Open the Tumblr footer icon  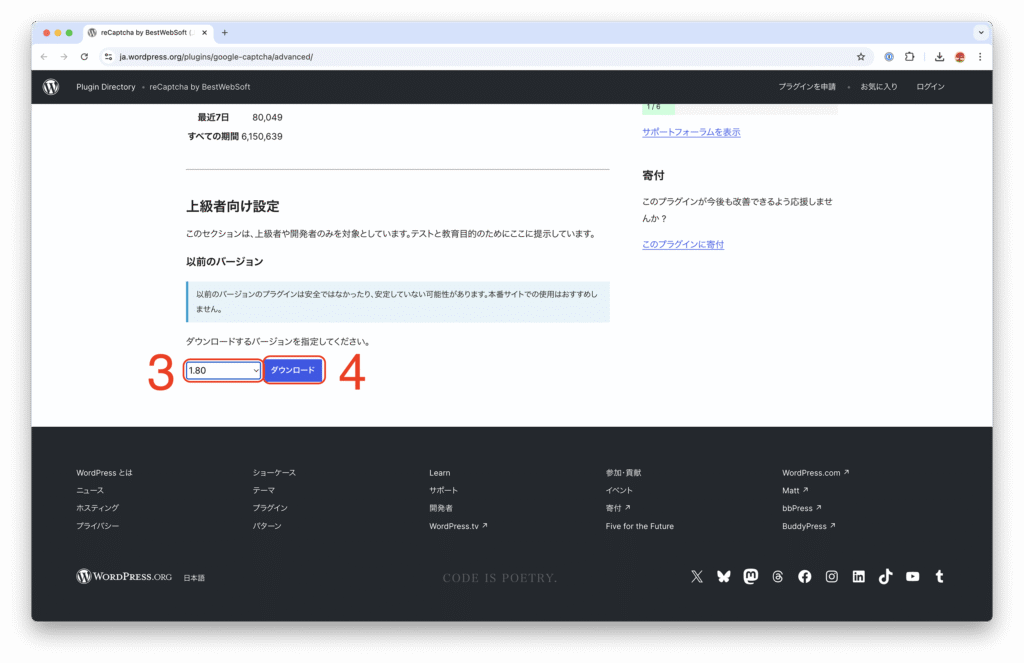pyautogui.click(x=939, y=576)
